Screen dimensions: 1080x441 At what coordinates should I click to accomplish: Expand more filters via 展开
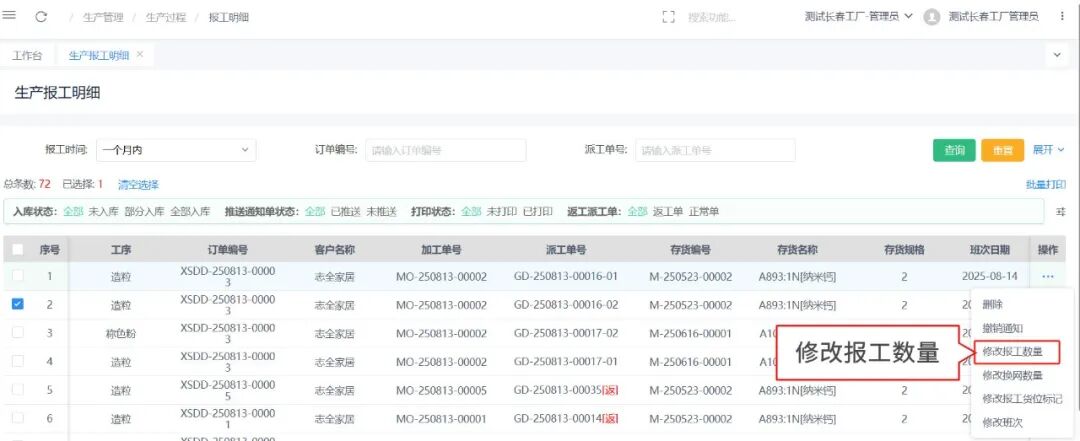coord(1048,150)
